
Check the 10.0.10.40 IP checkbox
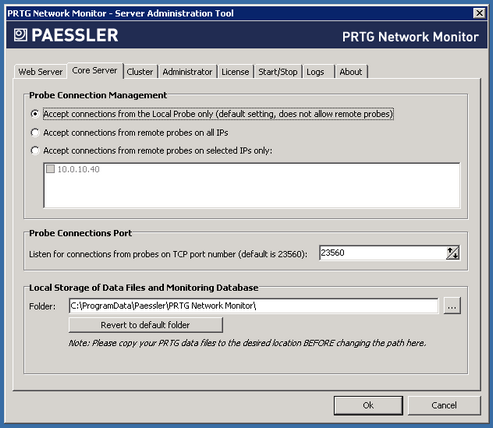click(x=50, y=169)
